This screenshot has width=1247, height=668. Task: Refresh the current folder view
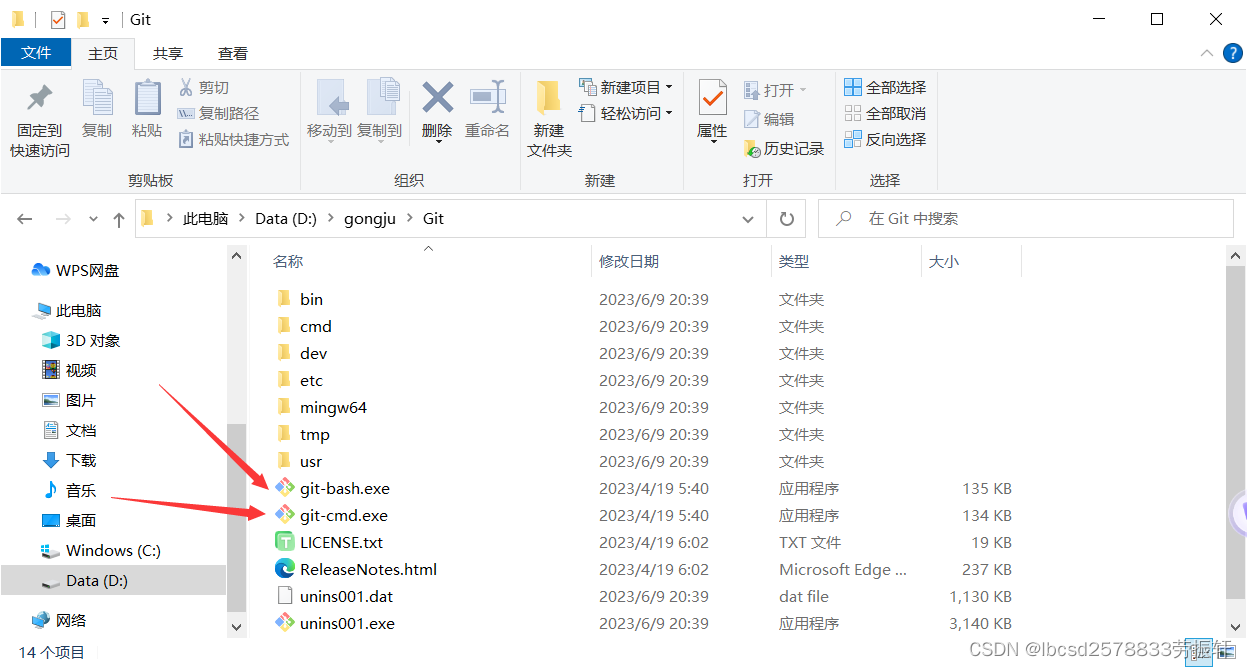click(x=787, y=219)
